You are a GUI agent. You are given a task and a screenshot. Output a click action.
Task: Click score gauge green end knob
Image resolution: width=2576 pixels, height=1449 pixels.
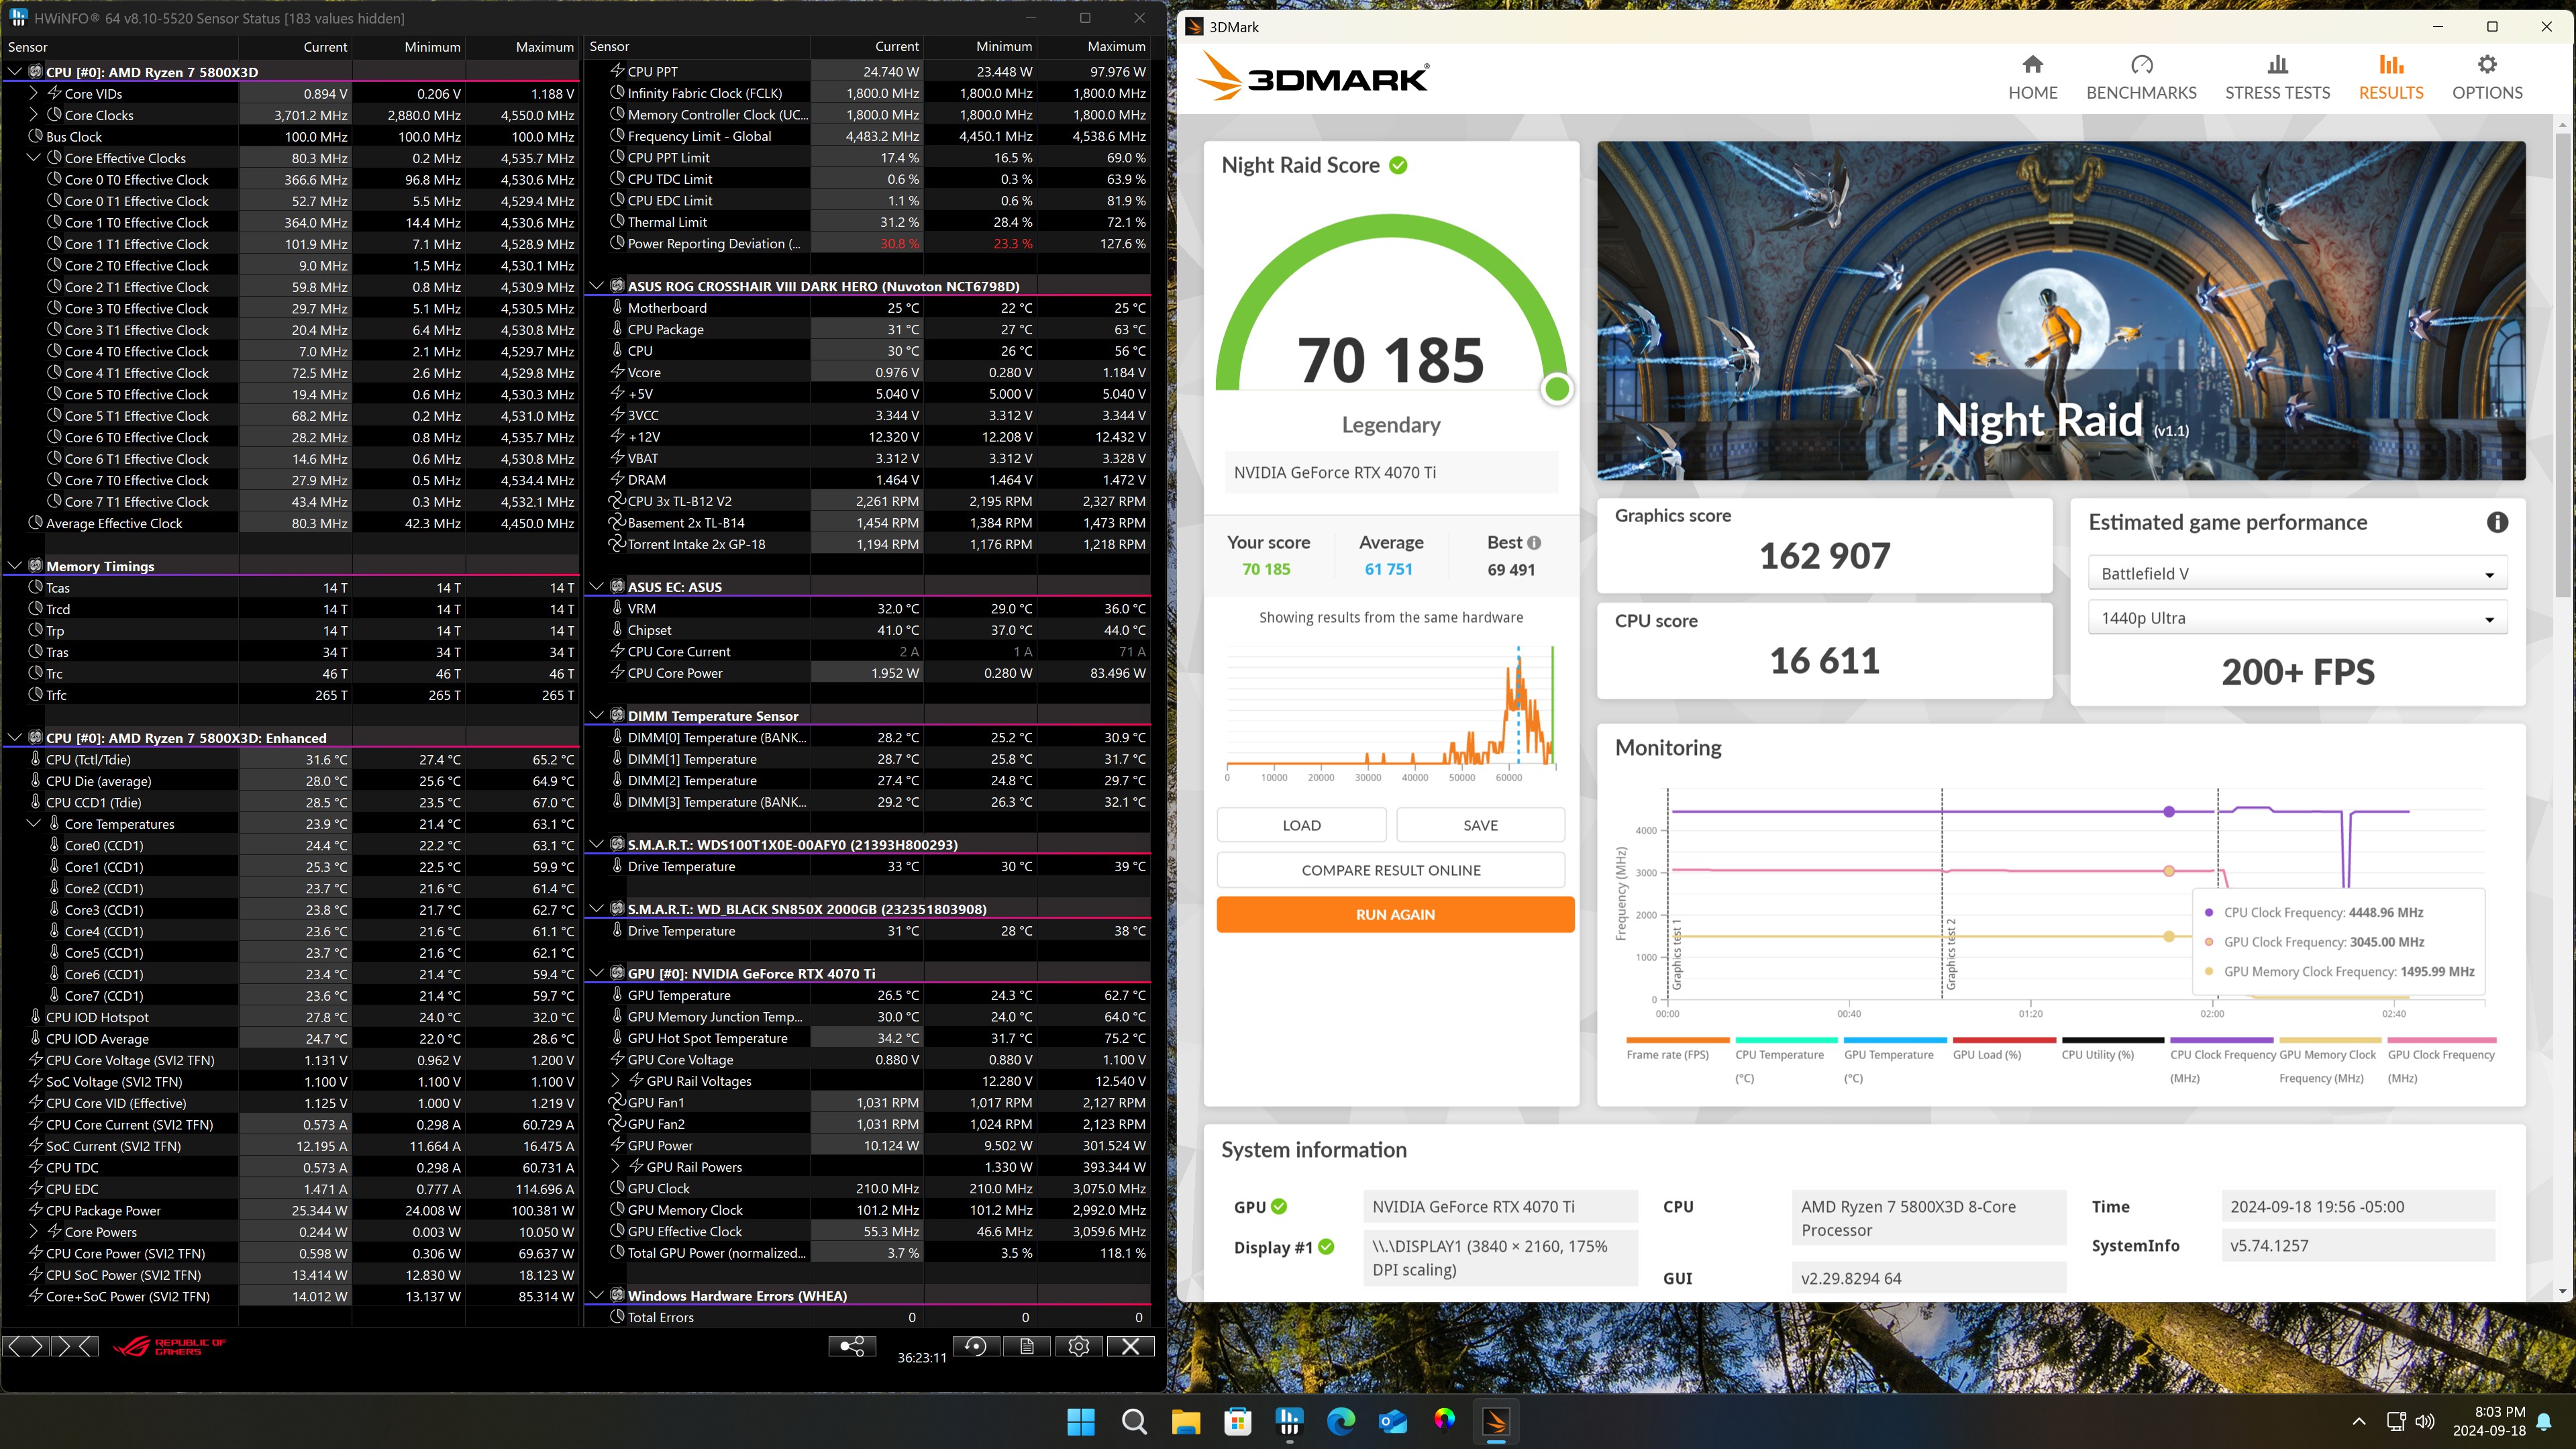(x=1557, y=389)
